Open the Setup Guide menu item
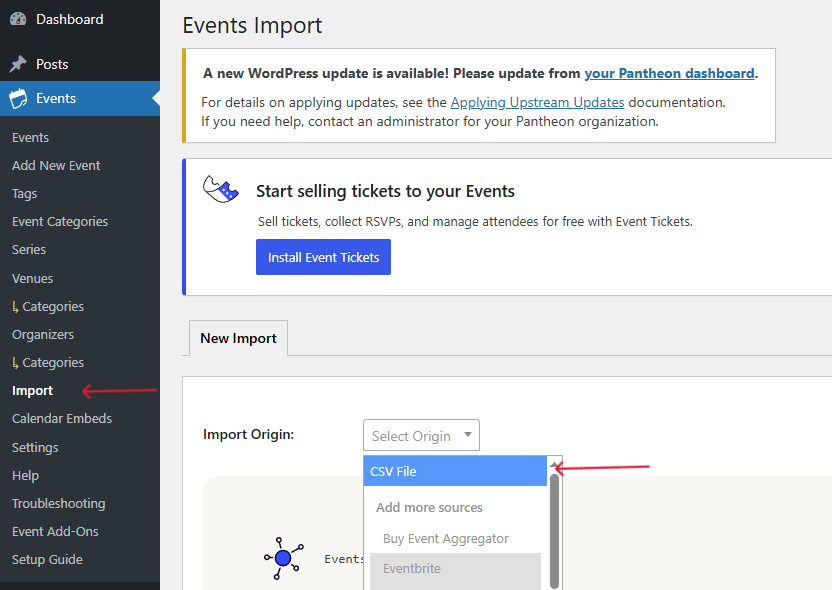The height and width of the screenshot is (590, 832). tap(47, 560)
